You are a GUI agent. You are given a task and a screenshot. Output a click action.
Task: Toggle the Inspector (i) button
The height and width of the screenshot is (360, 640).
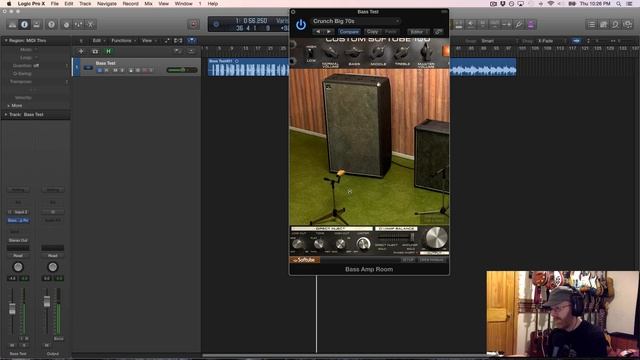(24, 24)
